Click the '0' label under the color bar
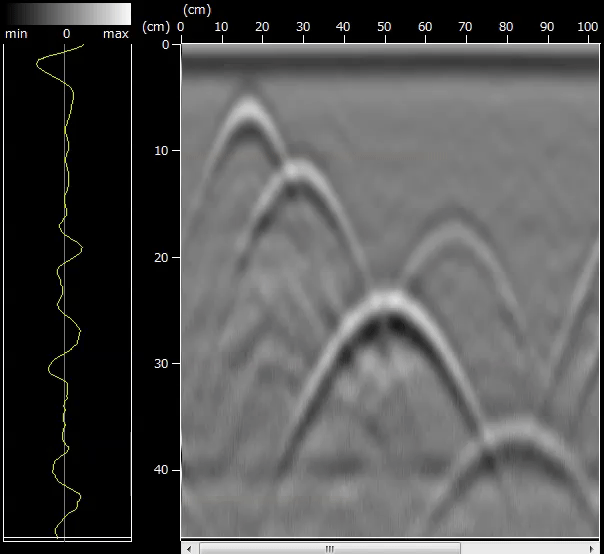The width and height of the screenshot is (604, 554). coord(66,34)
